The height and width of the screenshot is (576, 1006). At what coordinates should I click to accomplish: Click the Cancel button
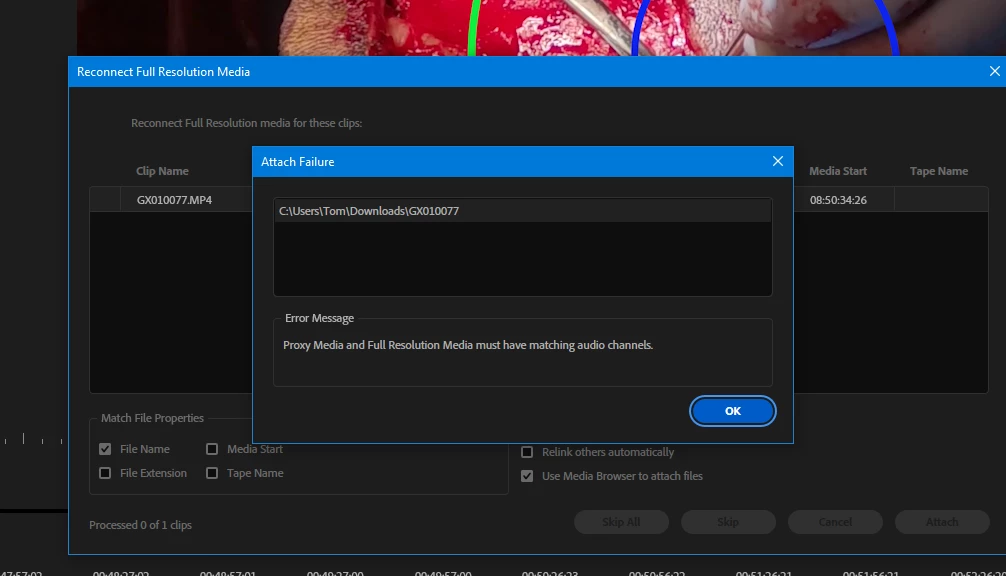click(835, 522)
